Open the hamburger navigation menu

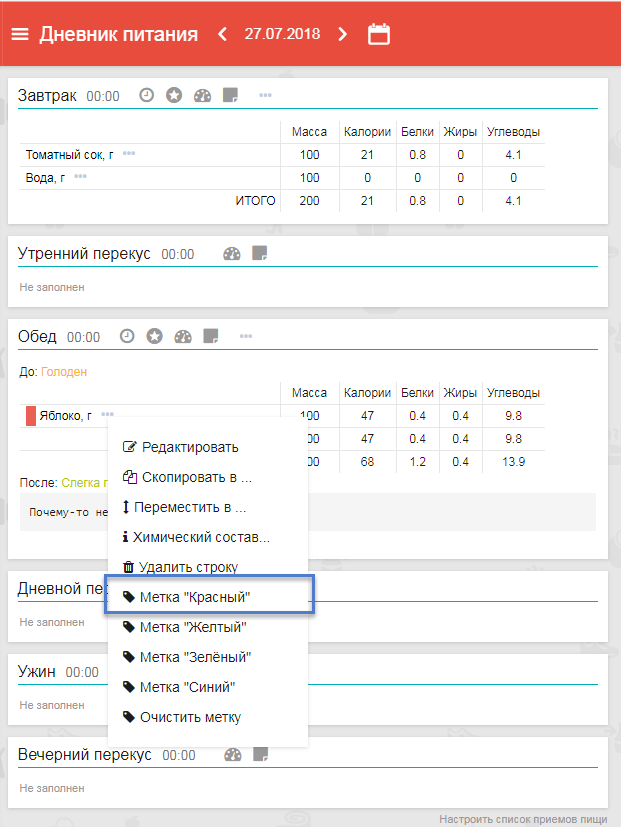[20, 34]
